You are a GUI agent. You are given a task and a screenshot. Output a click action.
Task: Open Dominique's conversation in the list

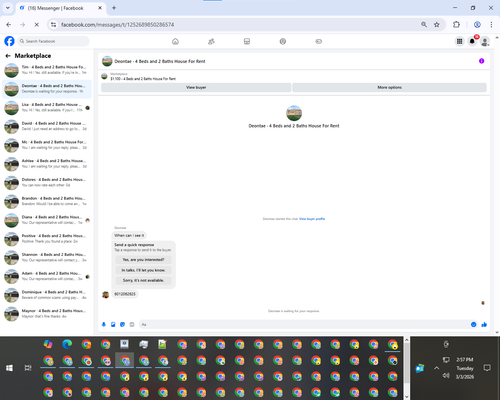pyautogui.click(x=47, y=295)
